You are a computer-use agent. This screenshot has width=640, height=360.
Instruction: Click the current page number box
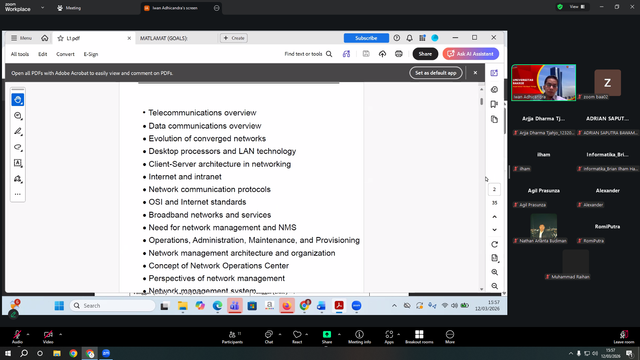pos(494,189)
